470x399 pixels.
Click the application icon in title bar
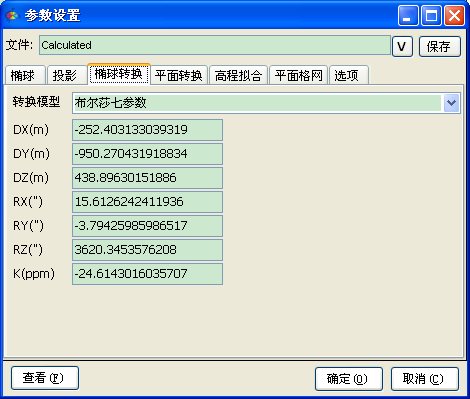point(12,15)
